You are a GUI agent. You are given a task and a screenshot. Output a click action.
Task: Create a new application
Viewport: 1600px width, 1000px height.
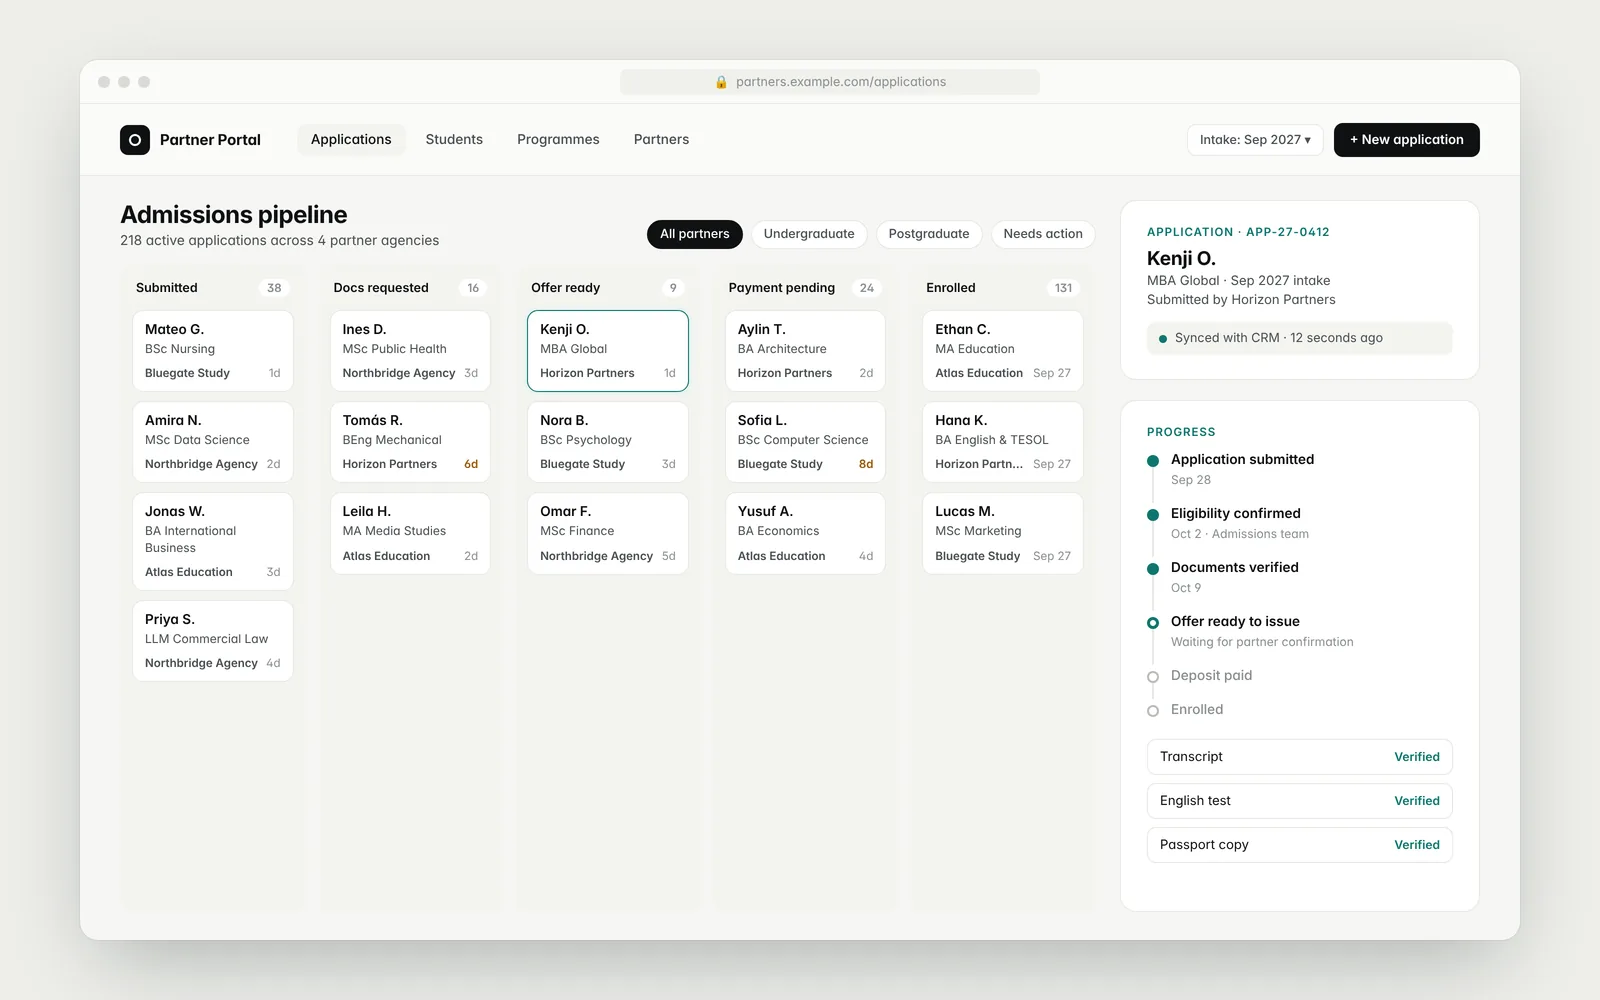1407,140
